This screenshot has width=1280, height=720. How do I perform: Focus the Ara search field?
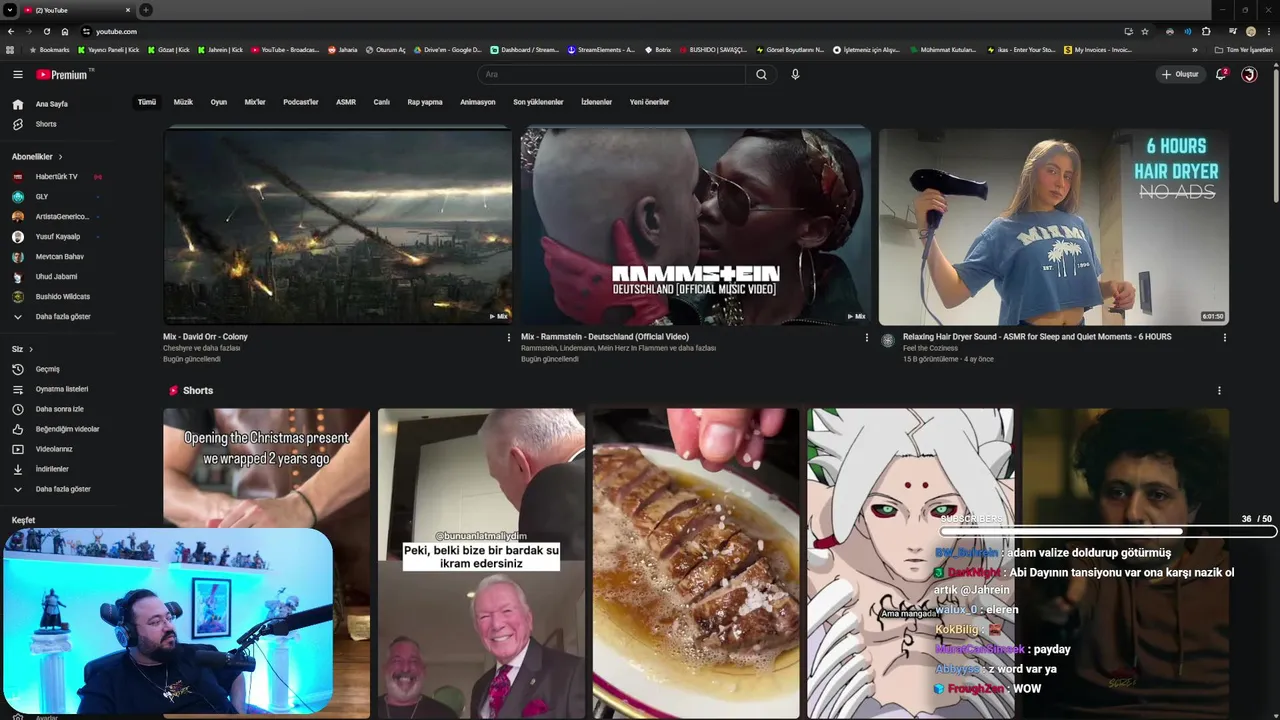tap(611, 74)
